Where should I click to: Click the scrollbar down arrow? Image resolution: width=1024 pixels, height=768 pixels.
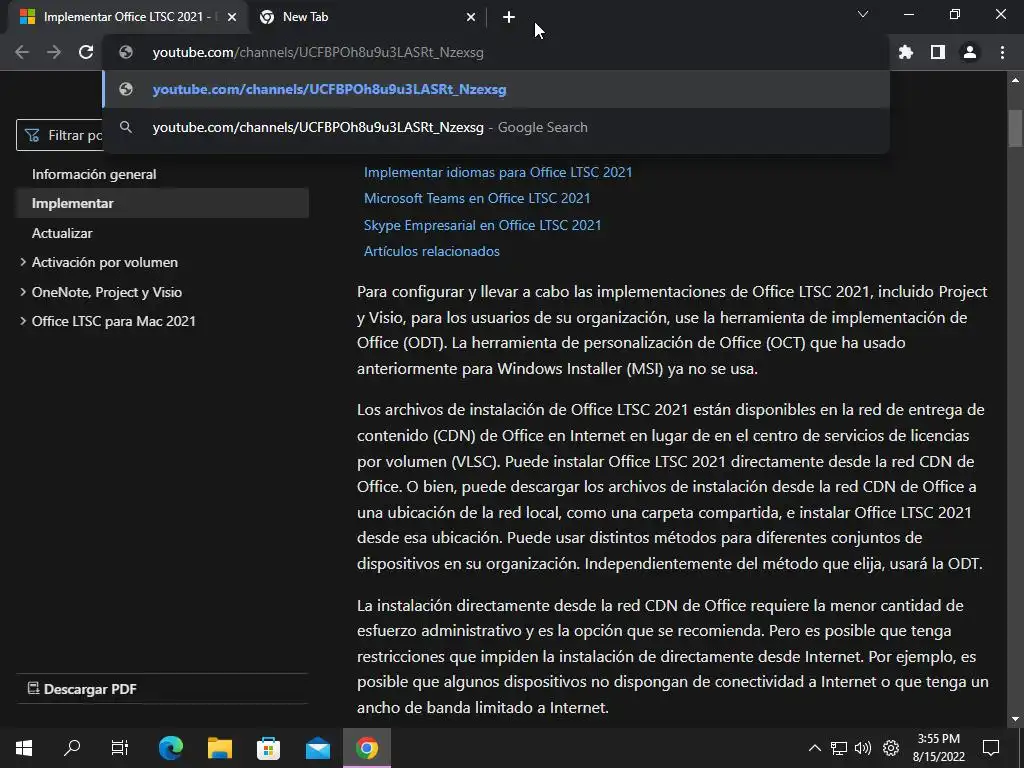[1015, 719]
